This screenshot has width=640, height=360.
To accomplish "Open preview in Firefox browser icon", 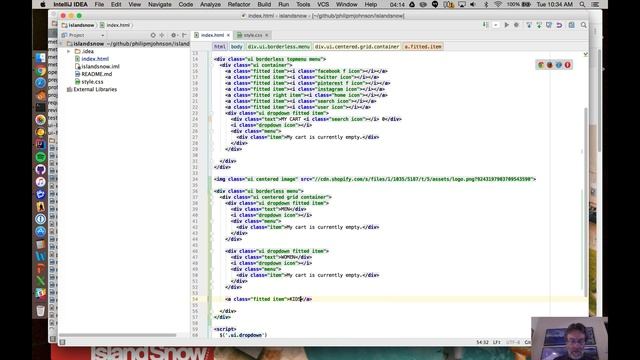I will pyautogui.click(x=550, y=65).
